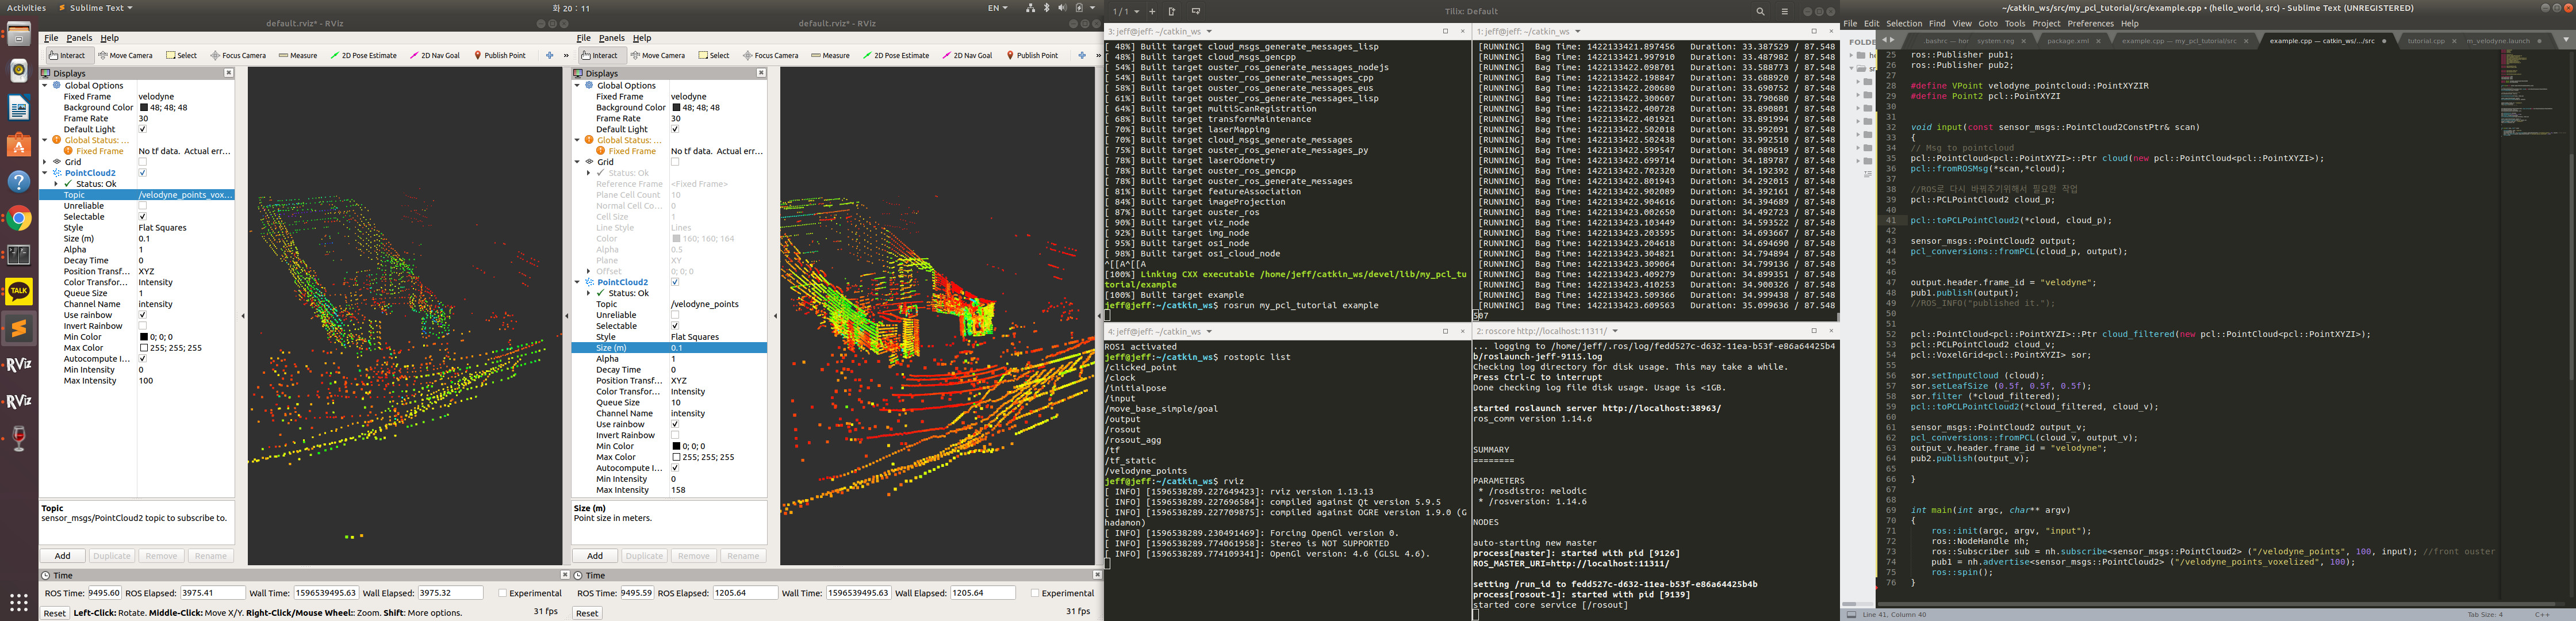The image size is (2576, 621).
Task: Close Displays panel in left RViz
Action: tap(228, 73)
